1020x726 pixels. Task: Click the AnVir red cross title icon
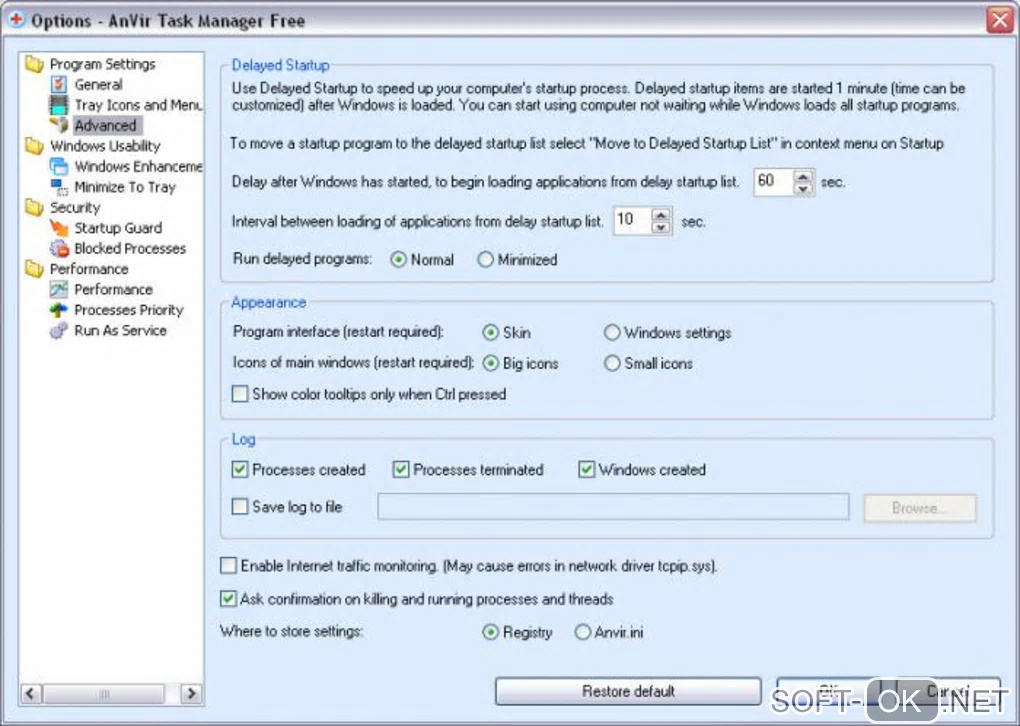(x=16, y=20)
